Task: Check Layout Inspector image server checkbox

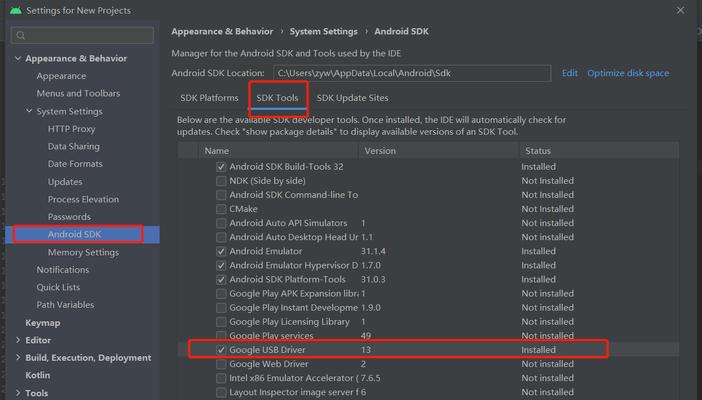Action: click(221, 392)
